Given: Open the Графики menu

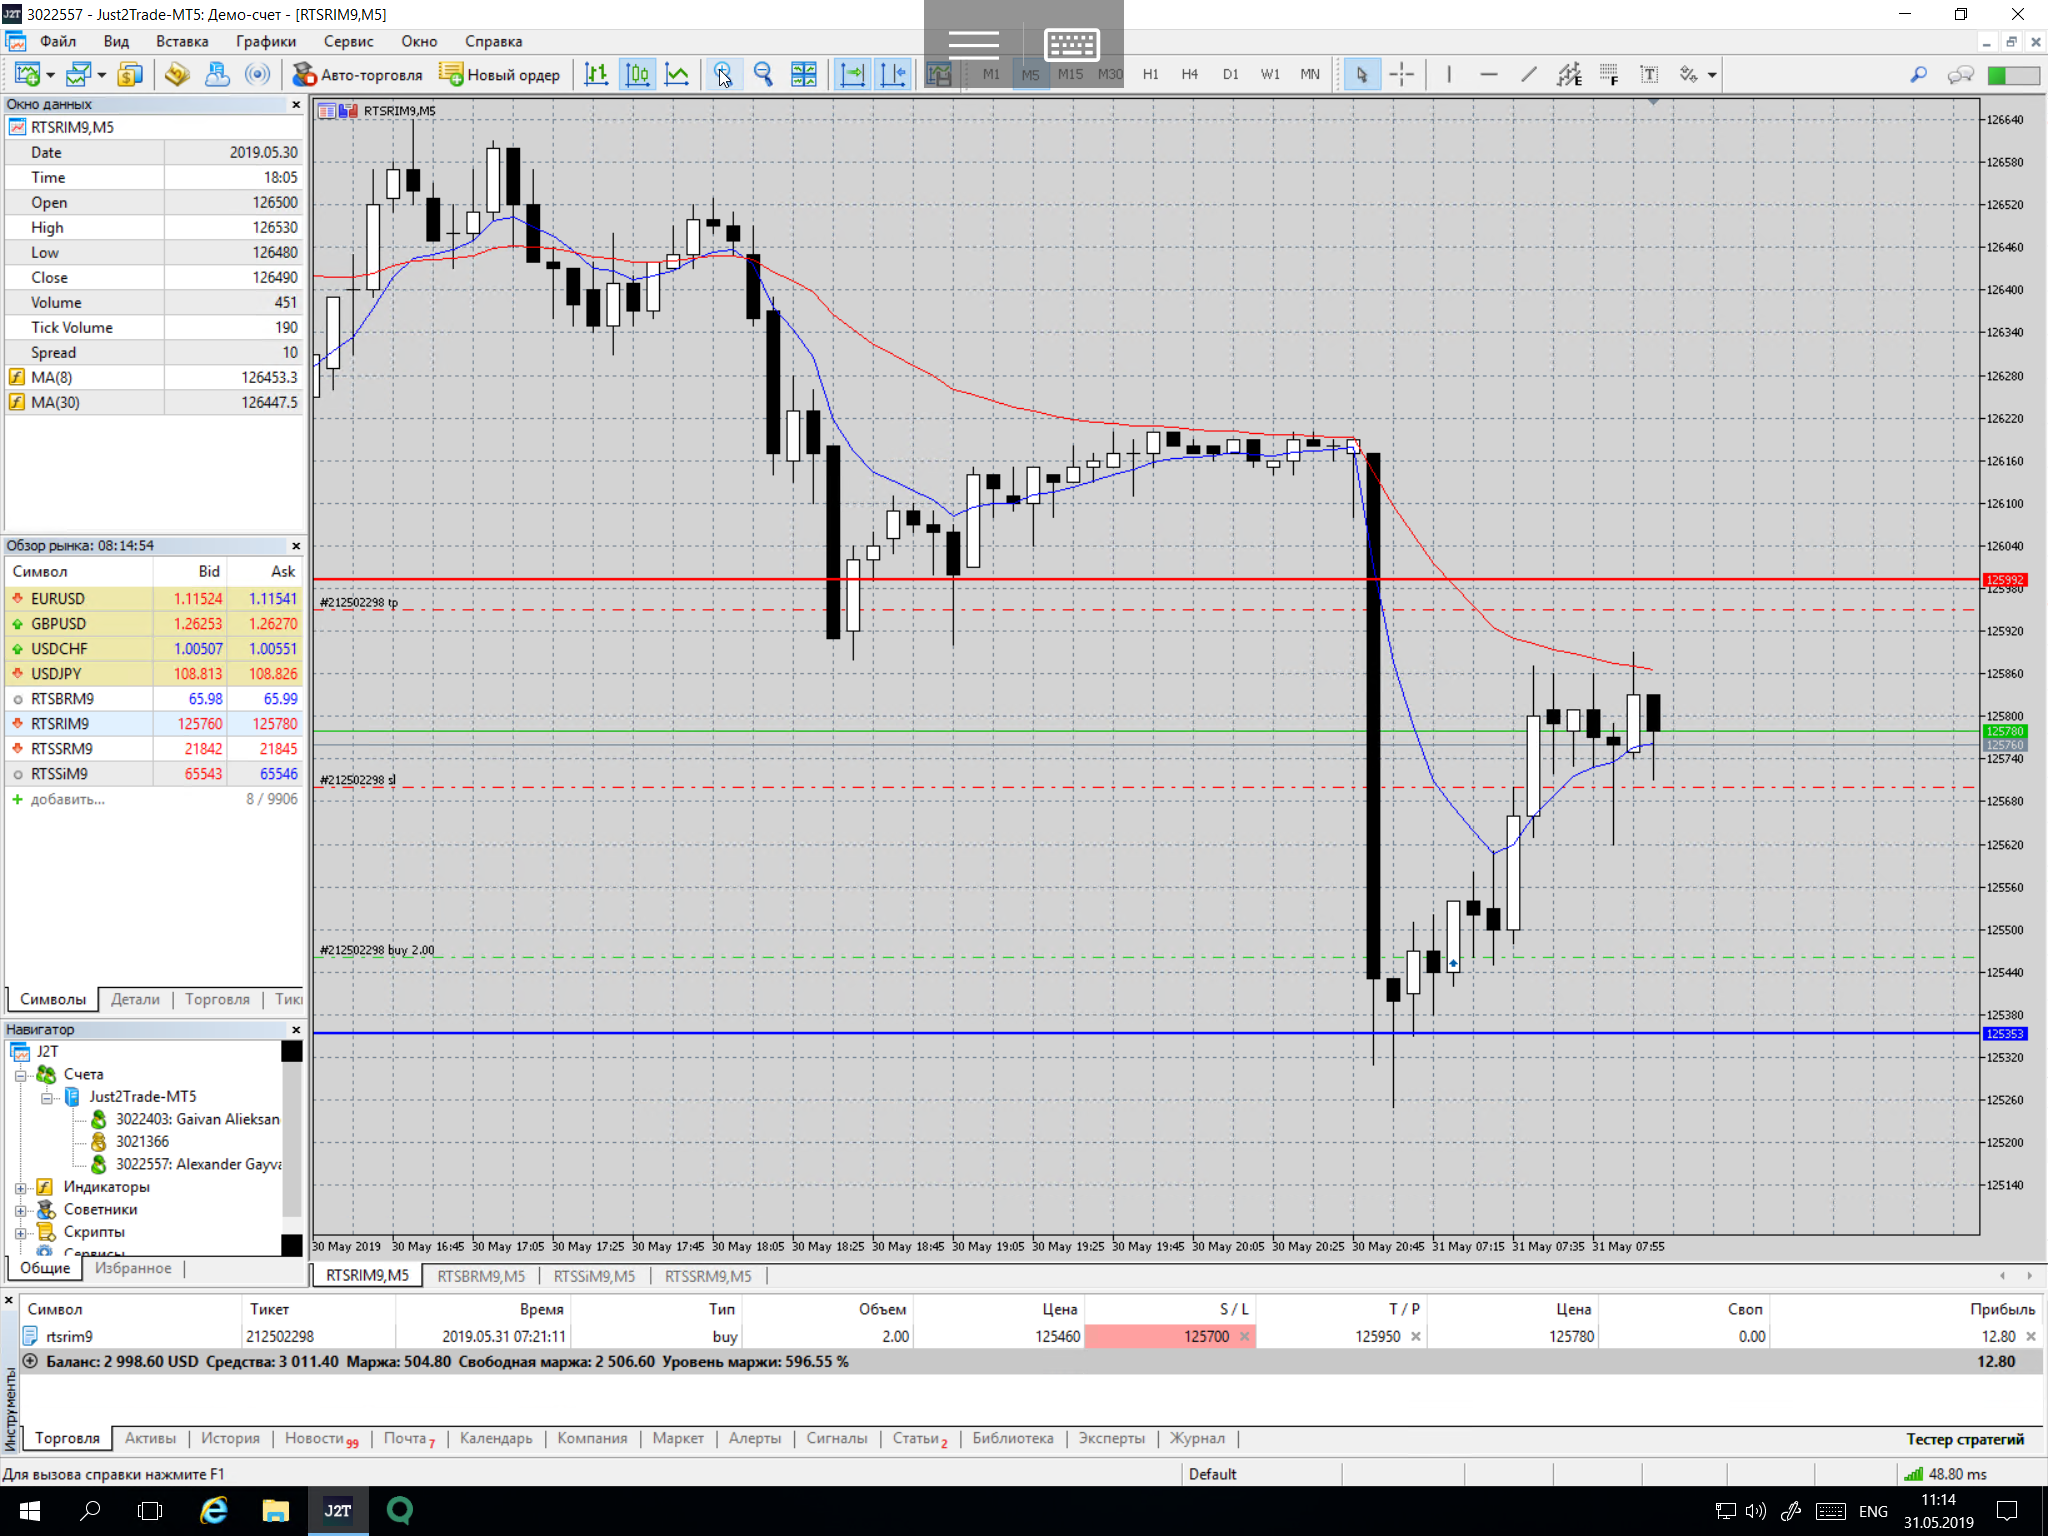Looking at the screenshot, I should pos(265,41).
